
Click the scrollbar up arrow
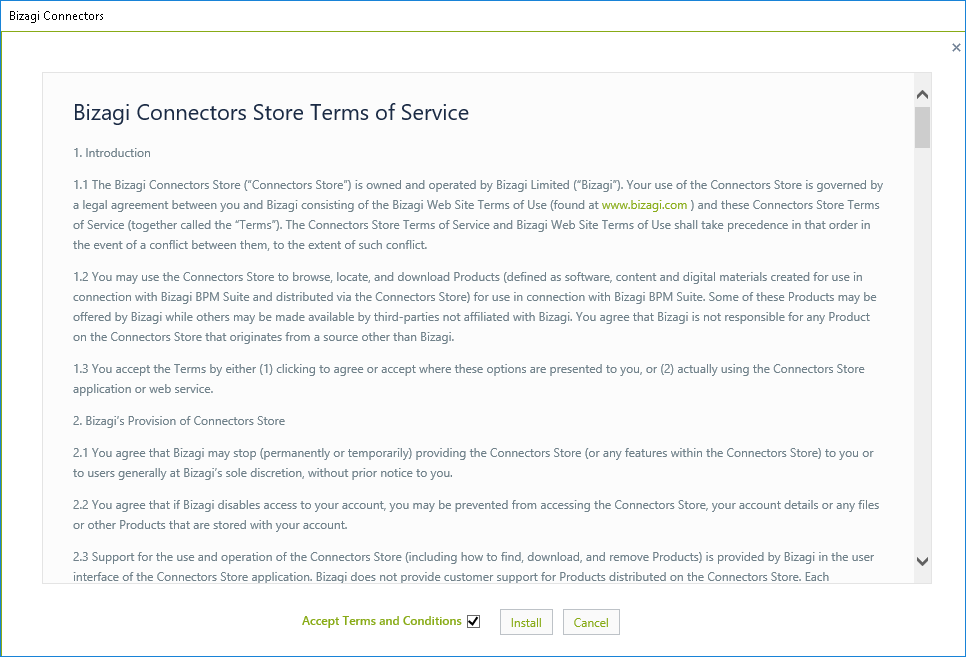click(x=922, y=94)
